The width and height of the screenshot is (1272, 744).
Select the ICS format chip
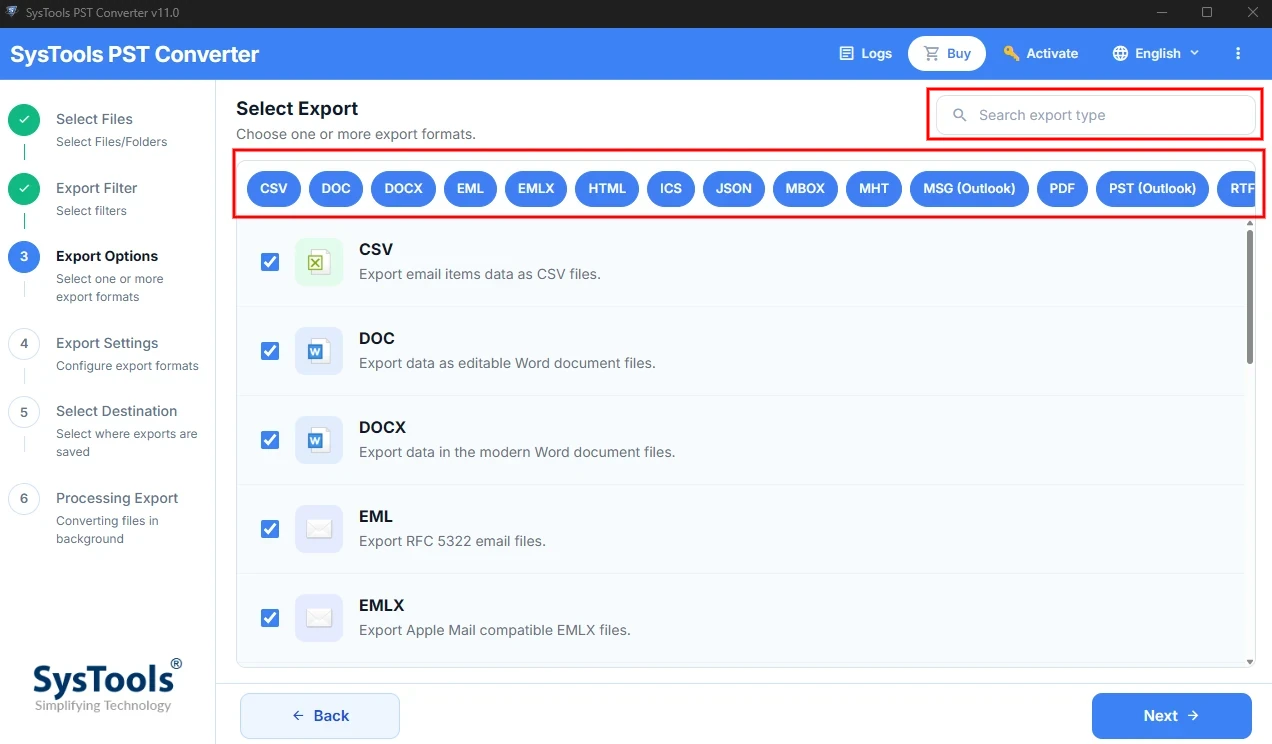[x=671, y=188]
